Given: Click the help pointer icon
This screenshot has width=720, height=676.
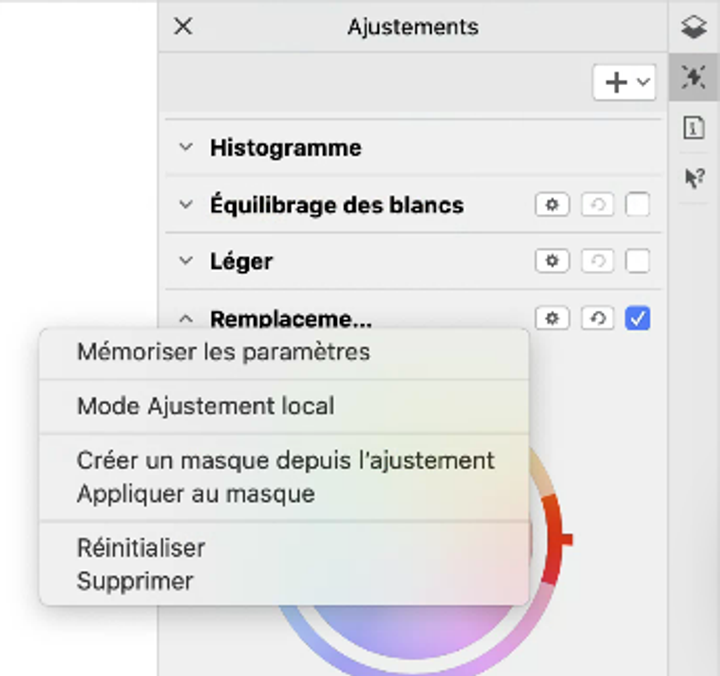Looking at the screenshot, I should pyautogui.click(x=694, y=177).
